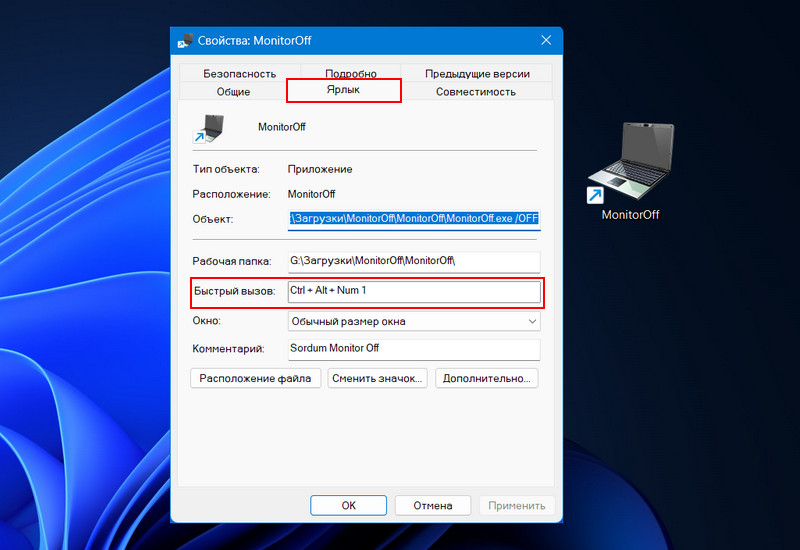The image size is (800, 550).
Task: Click the Расположение label
Action: click(231, 194)
